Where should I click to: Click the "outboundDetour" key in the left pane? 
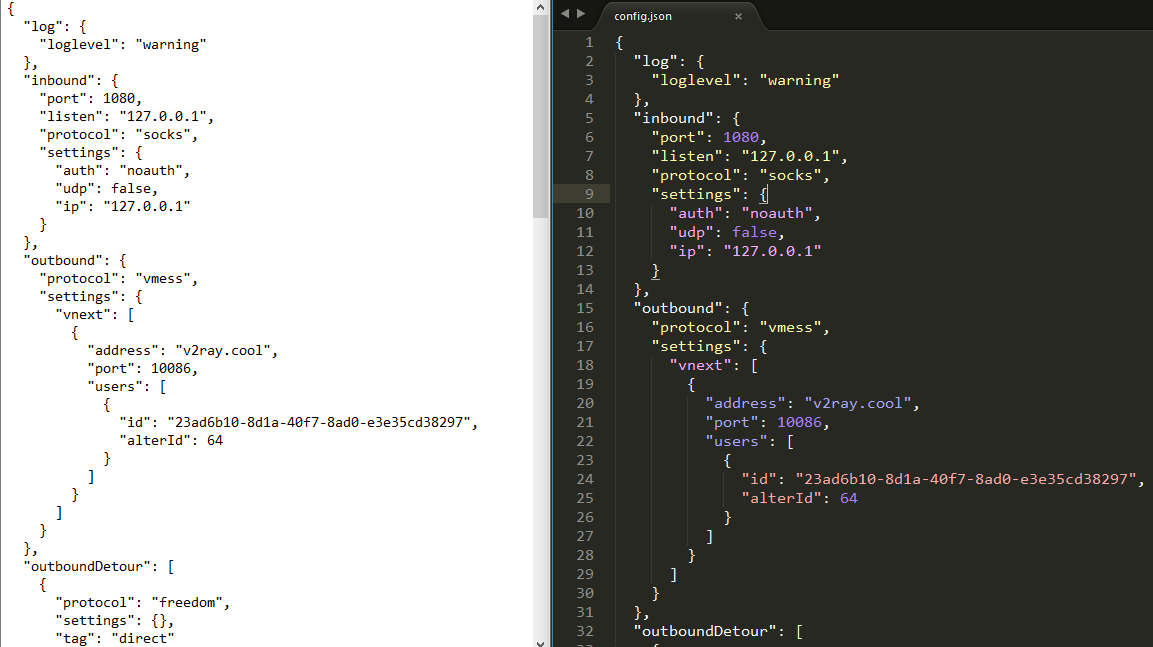(x=91, y=566)
